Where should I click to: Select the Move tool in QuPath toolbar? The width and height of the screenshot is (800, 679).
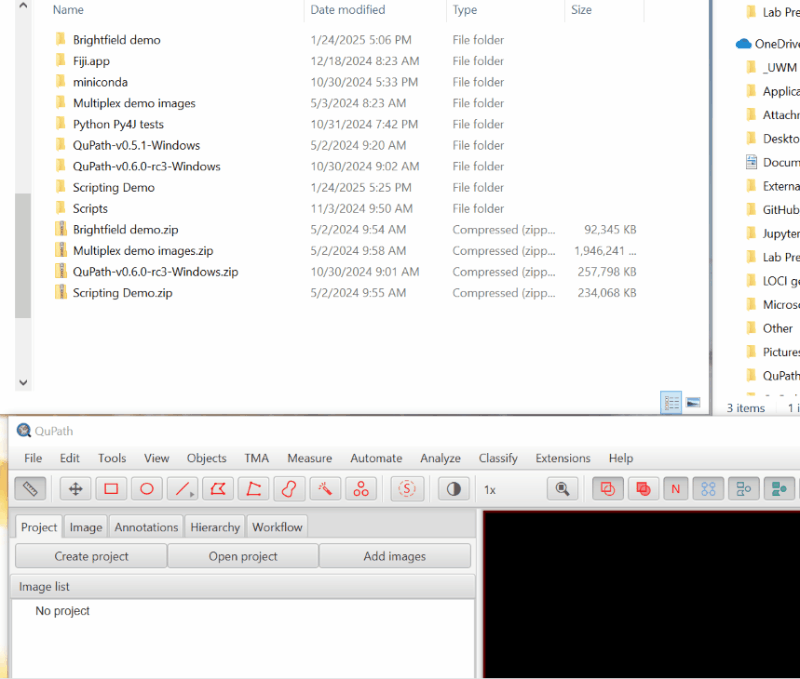pos(75,489)
